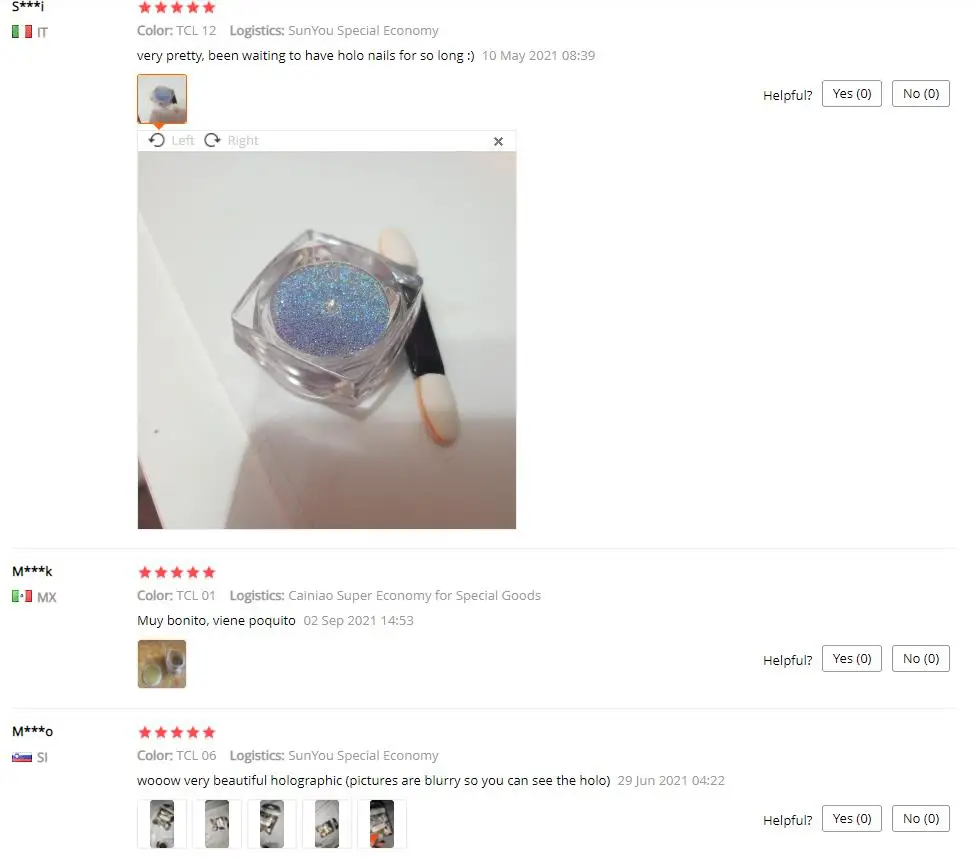
Task: Click the S***i review photo thumbnail
Action: (x=162, y=99)
